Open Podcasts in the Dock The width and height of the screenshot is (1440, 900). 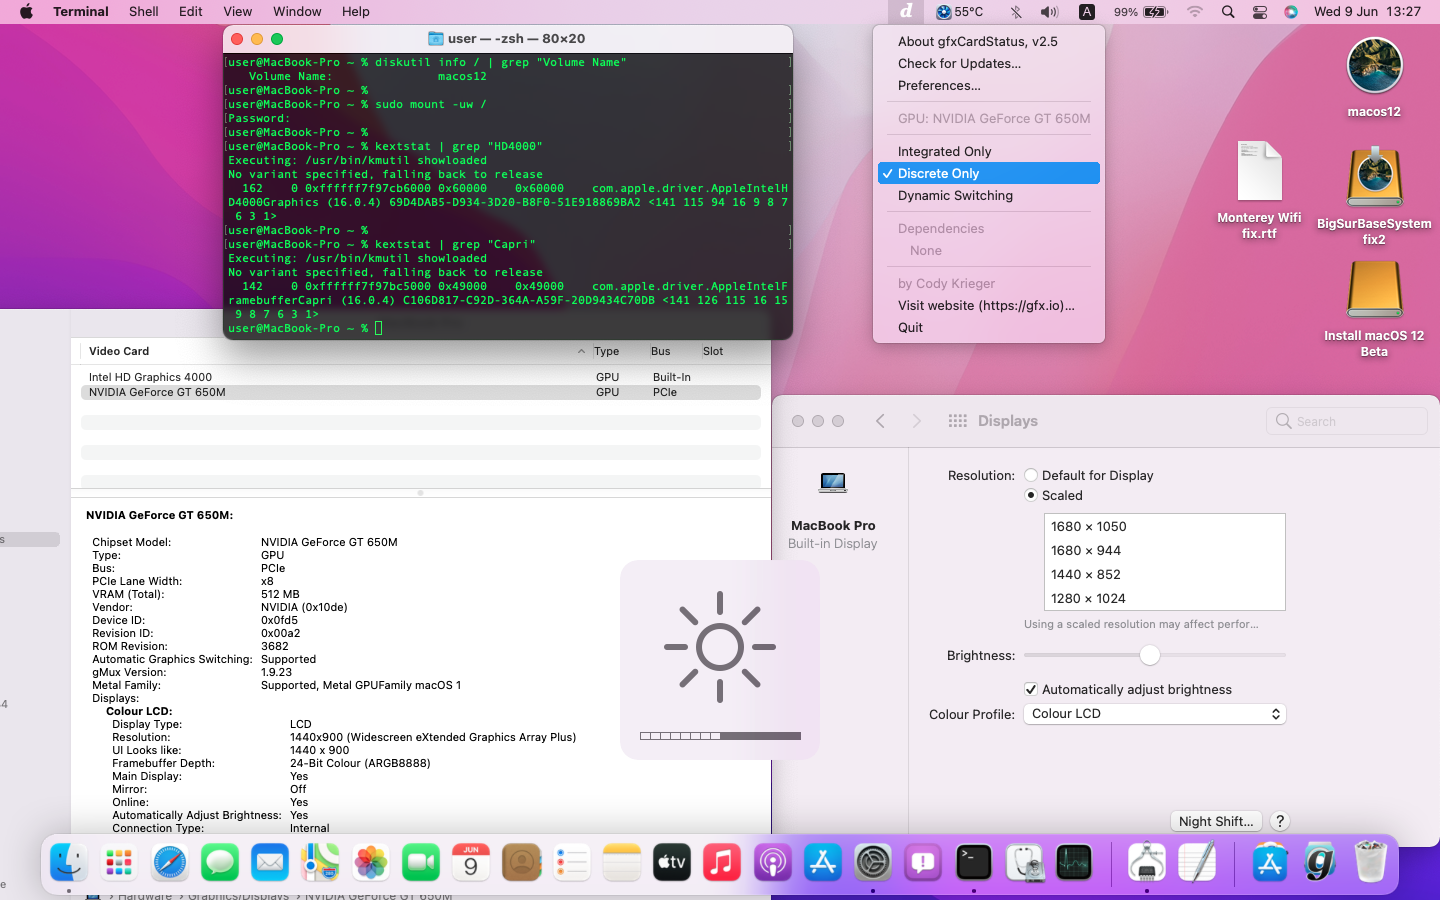coord(773,862)
